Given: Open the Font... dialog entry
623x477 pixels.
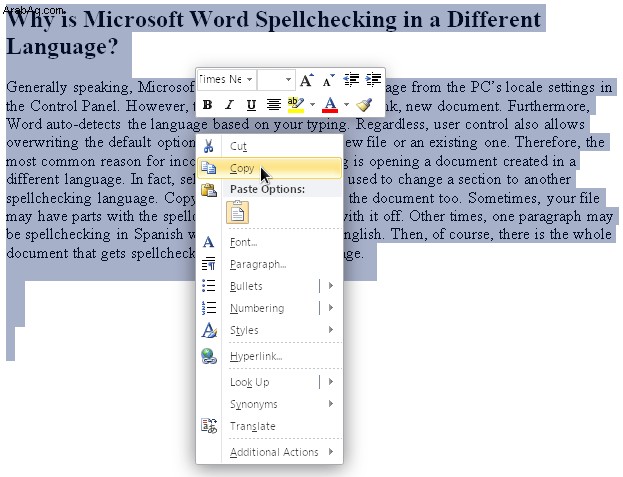Looking at the screenshot, I should tap(269, 242).
